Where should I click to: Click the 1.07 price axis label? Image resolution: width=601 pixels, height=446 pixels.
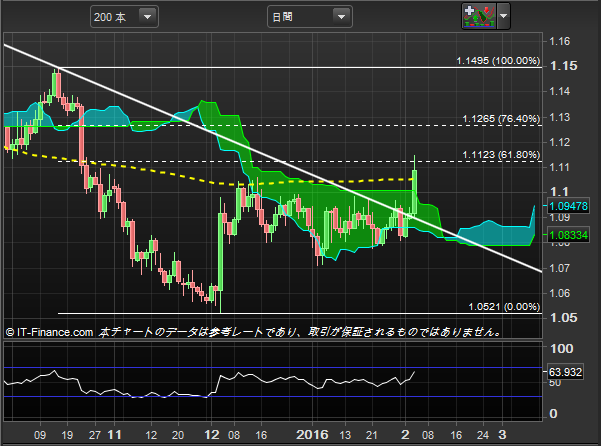tap(560, 268)
